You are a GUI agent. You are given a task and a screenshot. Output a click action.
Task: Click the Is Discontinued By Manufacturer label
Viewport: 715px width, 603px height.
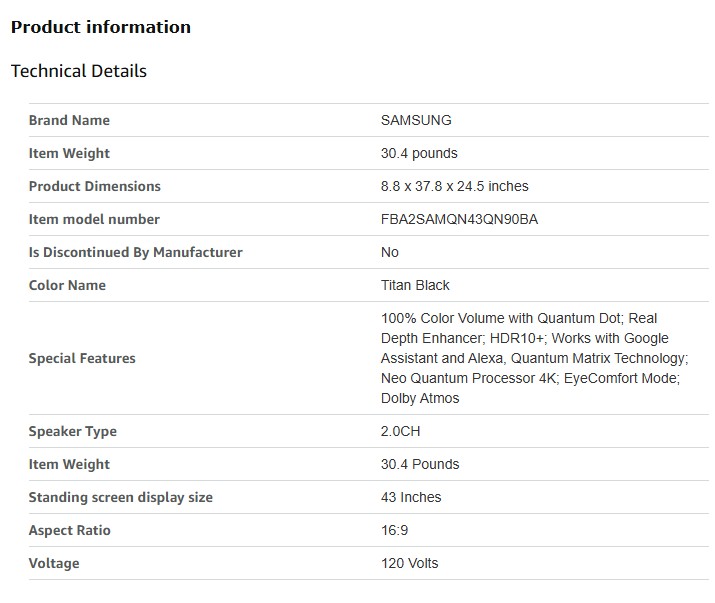pyautogui.click(x=135, y=252)
